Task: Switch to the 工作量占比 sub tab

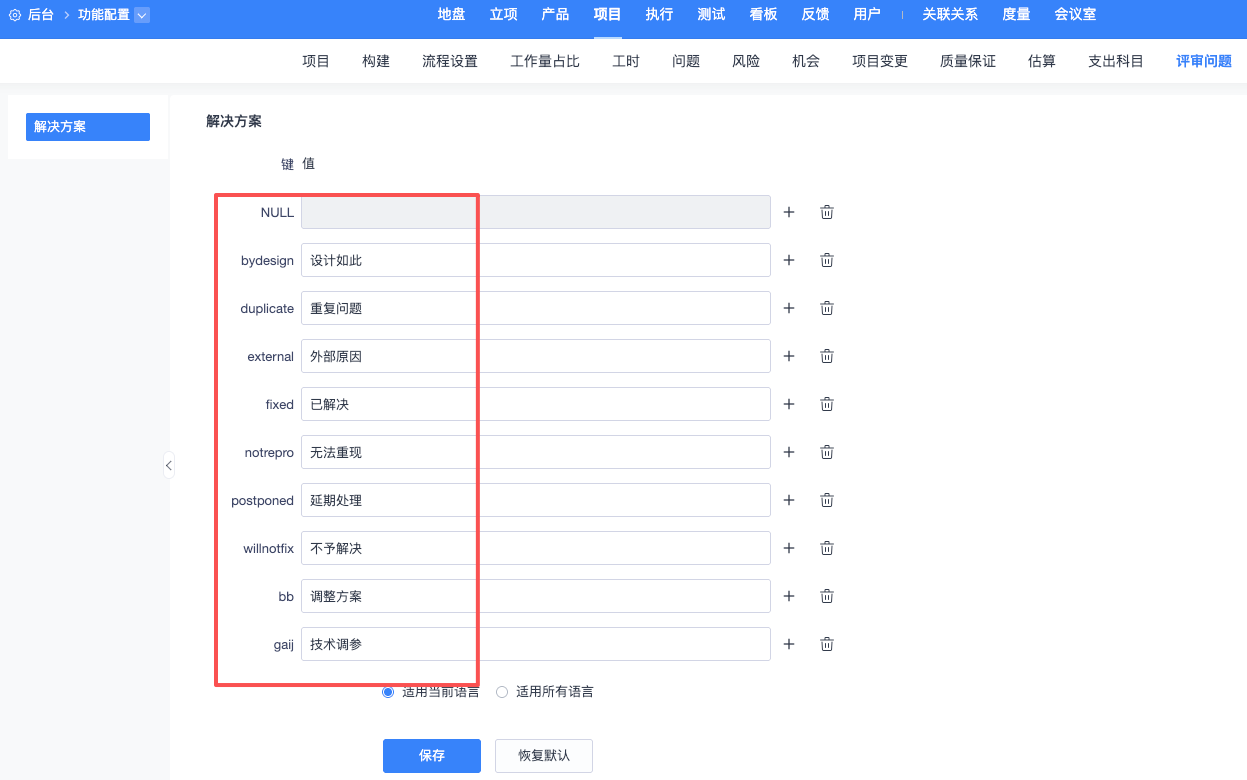Action: (545, 61)
